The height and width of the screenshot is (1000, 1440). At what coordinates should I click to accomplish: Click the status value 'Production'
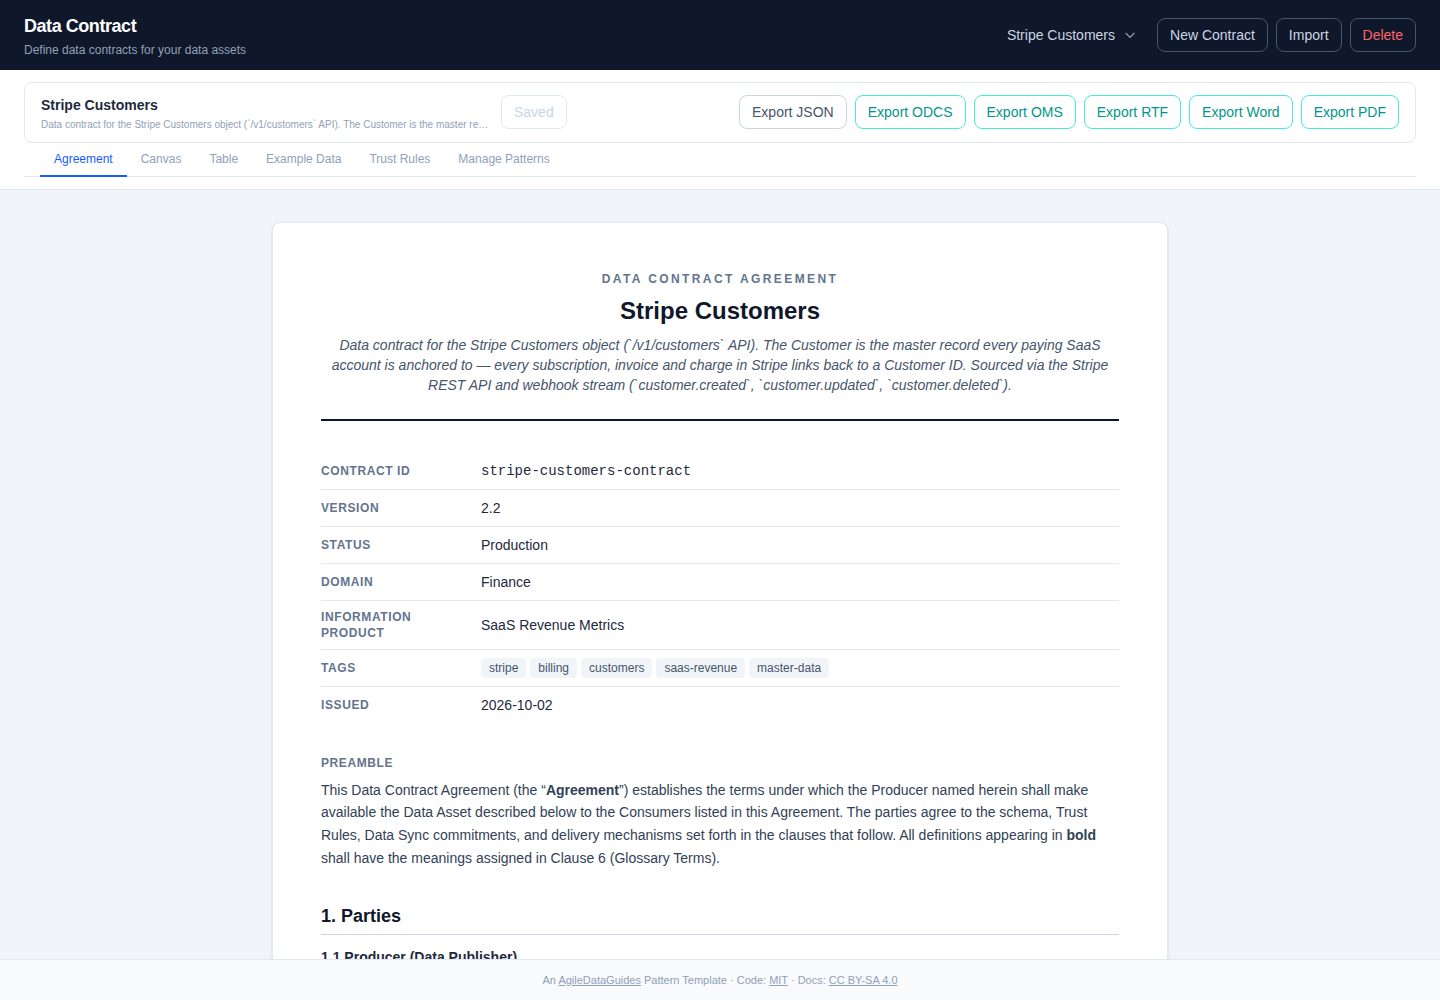[514, 545]
